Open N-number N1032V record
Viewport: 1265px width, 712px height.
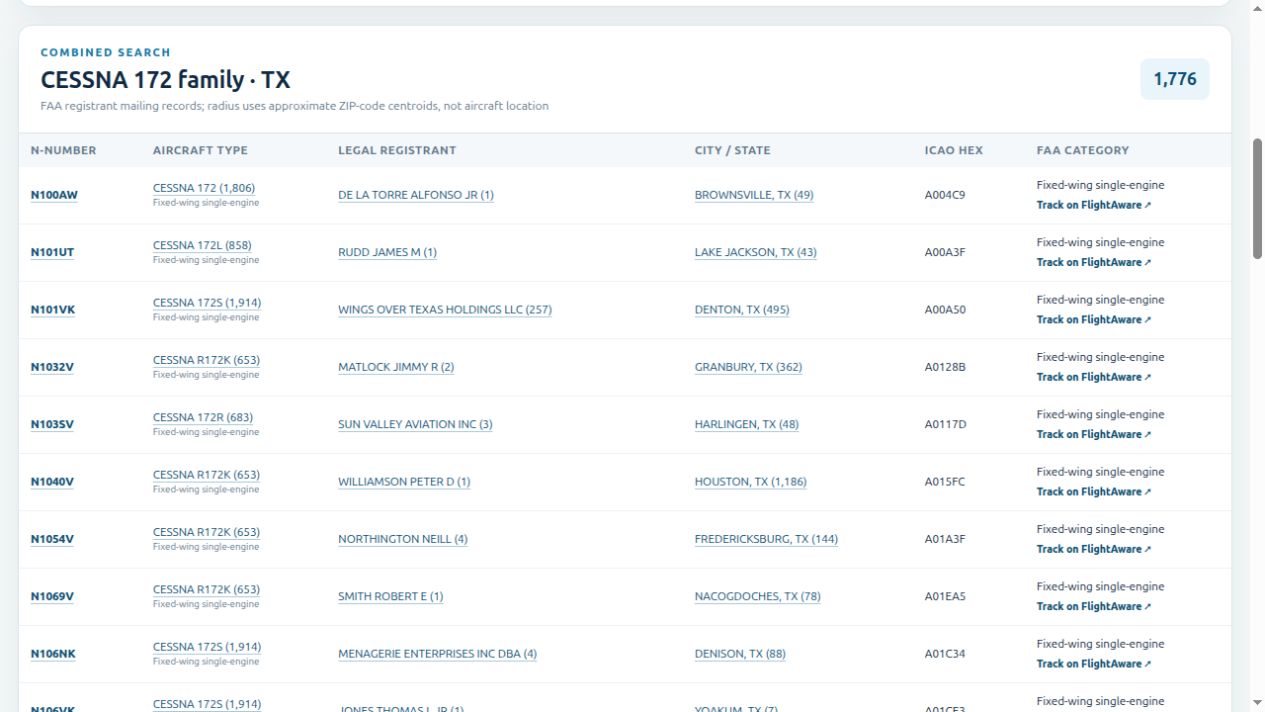pyautogui.click(x=52, y=367)
